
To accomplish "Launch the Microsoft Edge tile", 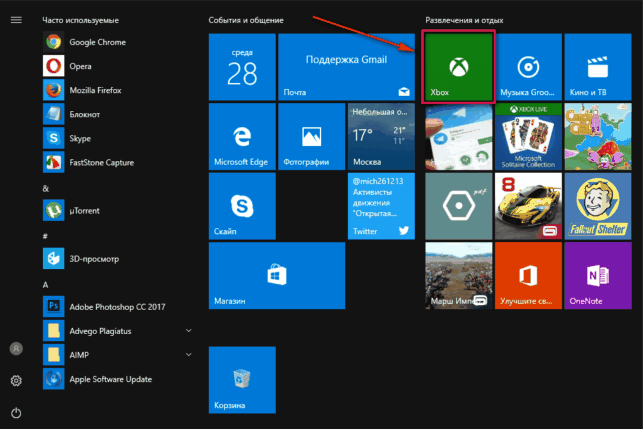I will tap(242, 137).
